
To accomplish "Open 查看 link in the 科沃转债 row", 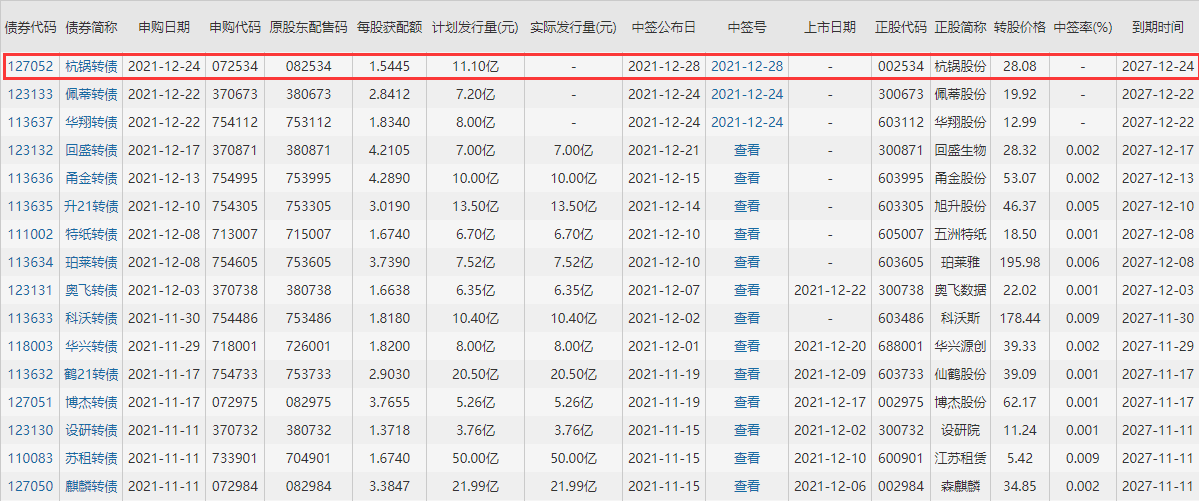I will point(746,318).
